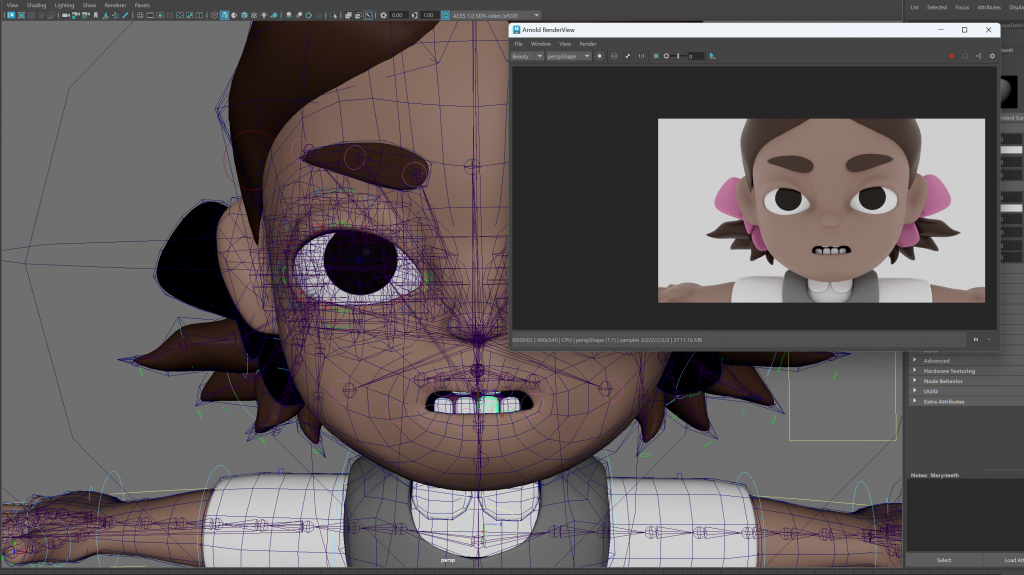This screenshot has height=575, width=1024.
Task: Stop the render with the red button
Action: coord(951,56)
